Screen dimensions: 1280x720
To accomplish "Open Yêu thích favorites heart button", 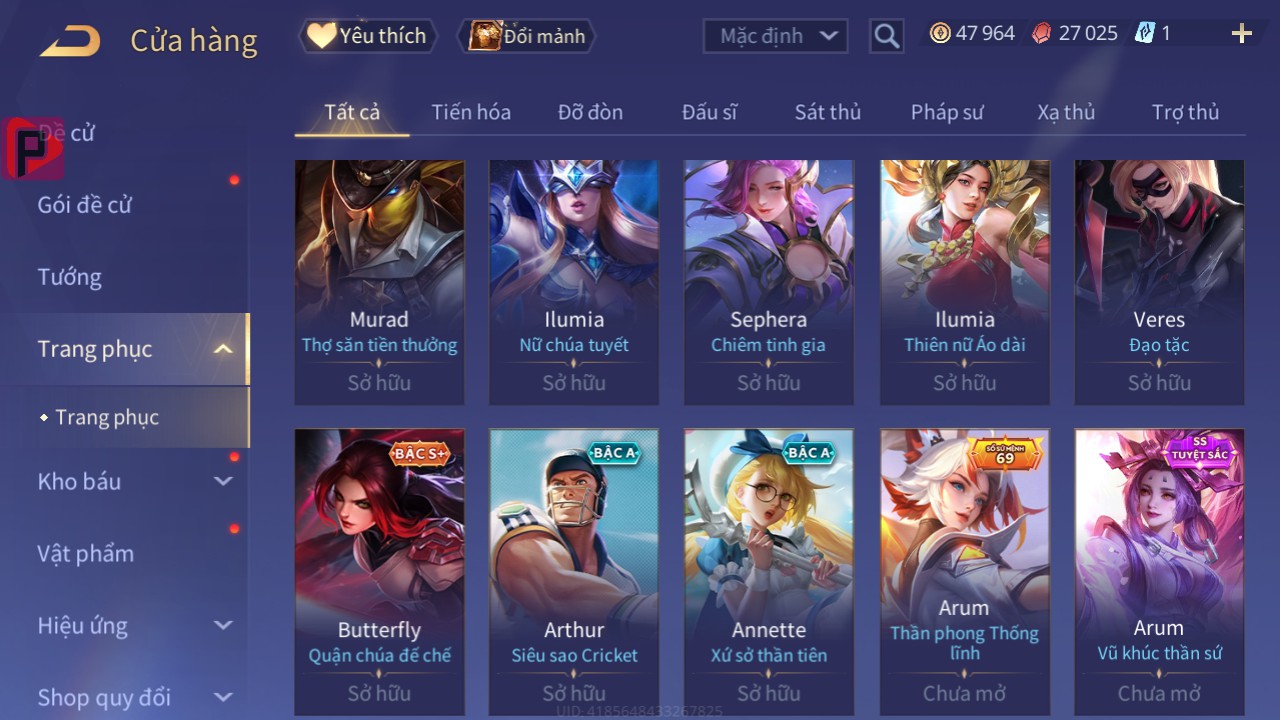I will (x=368, y=36).
